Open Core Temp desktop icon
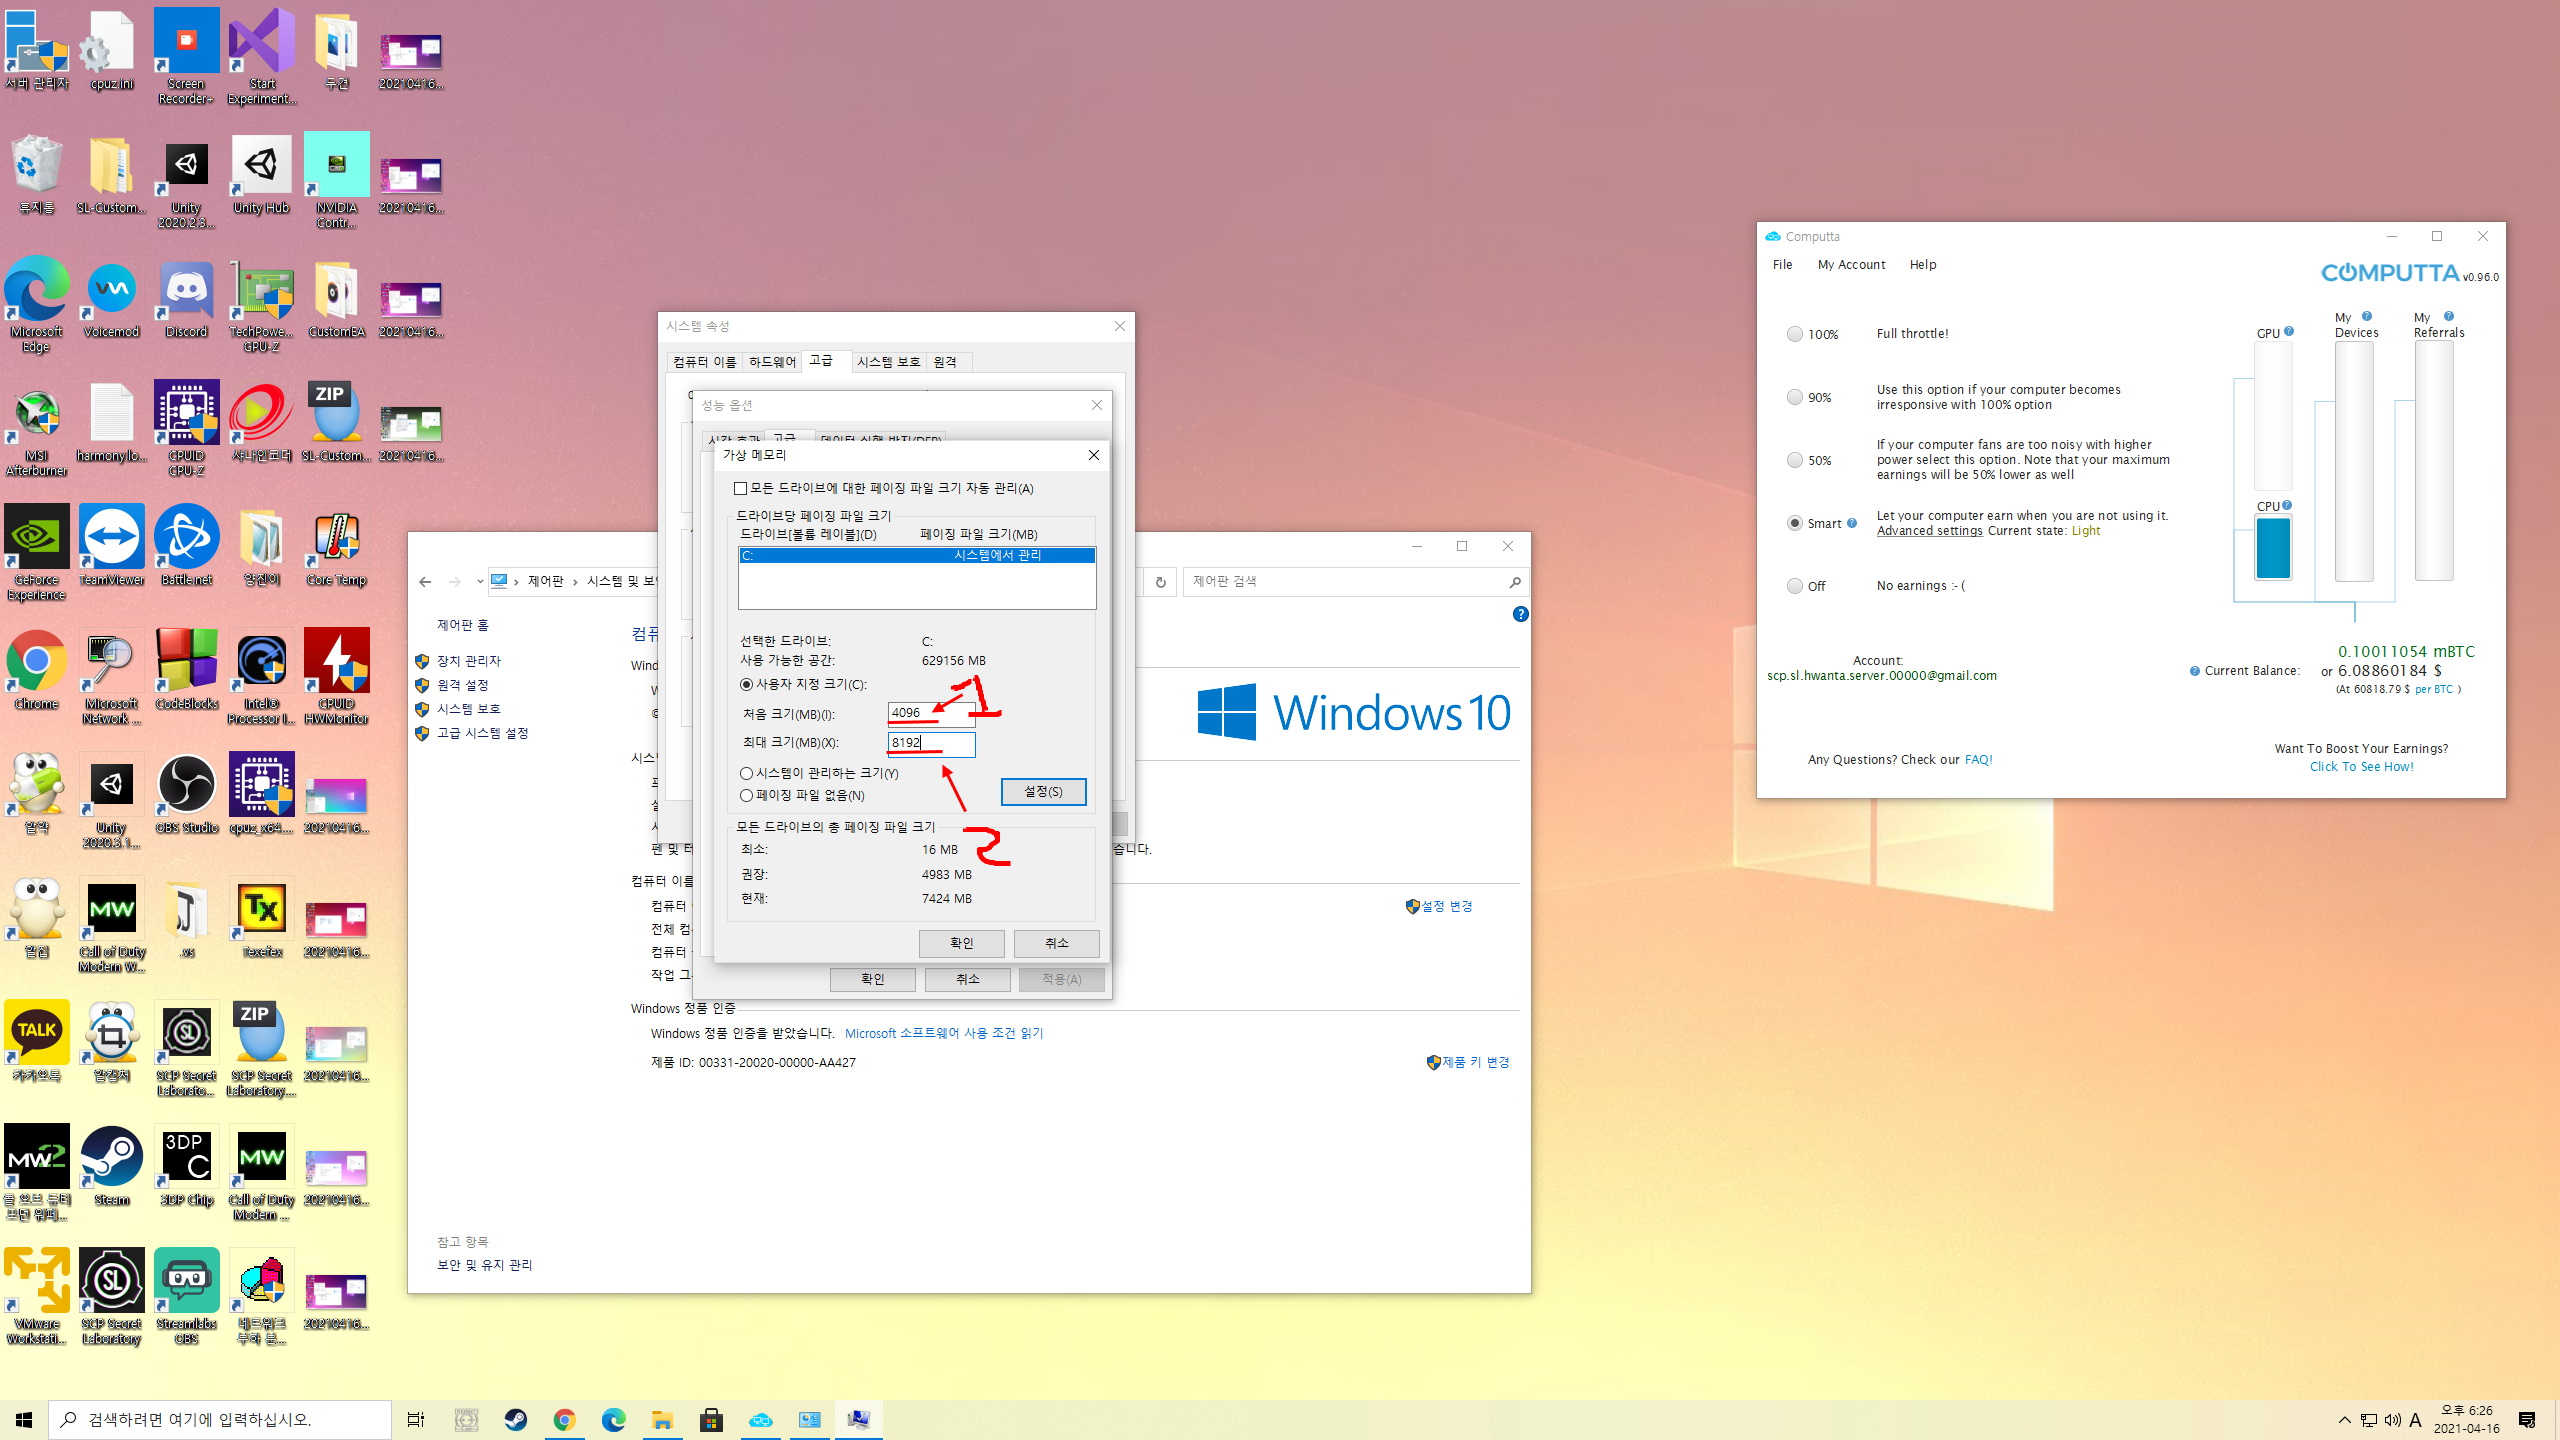2560x1440 pixels. point(336,546)
